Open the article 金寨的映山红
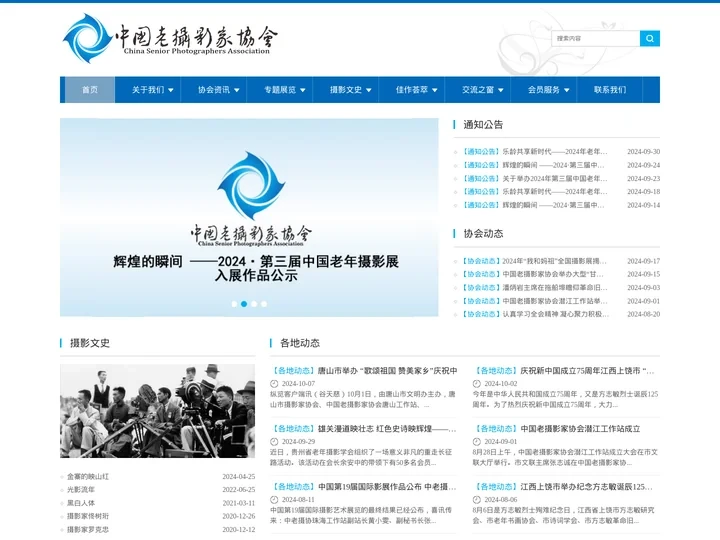Viewport: 720px width, 540px height. pos(88,477)
